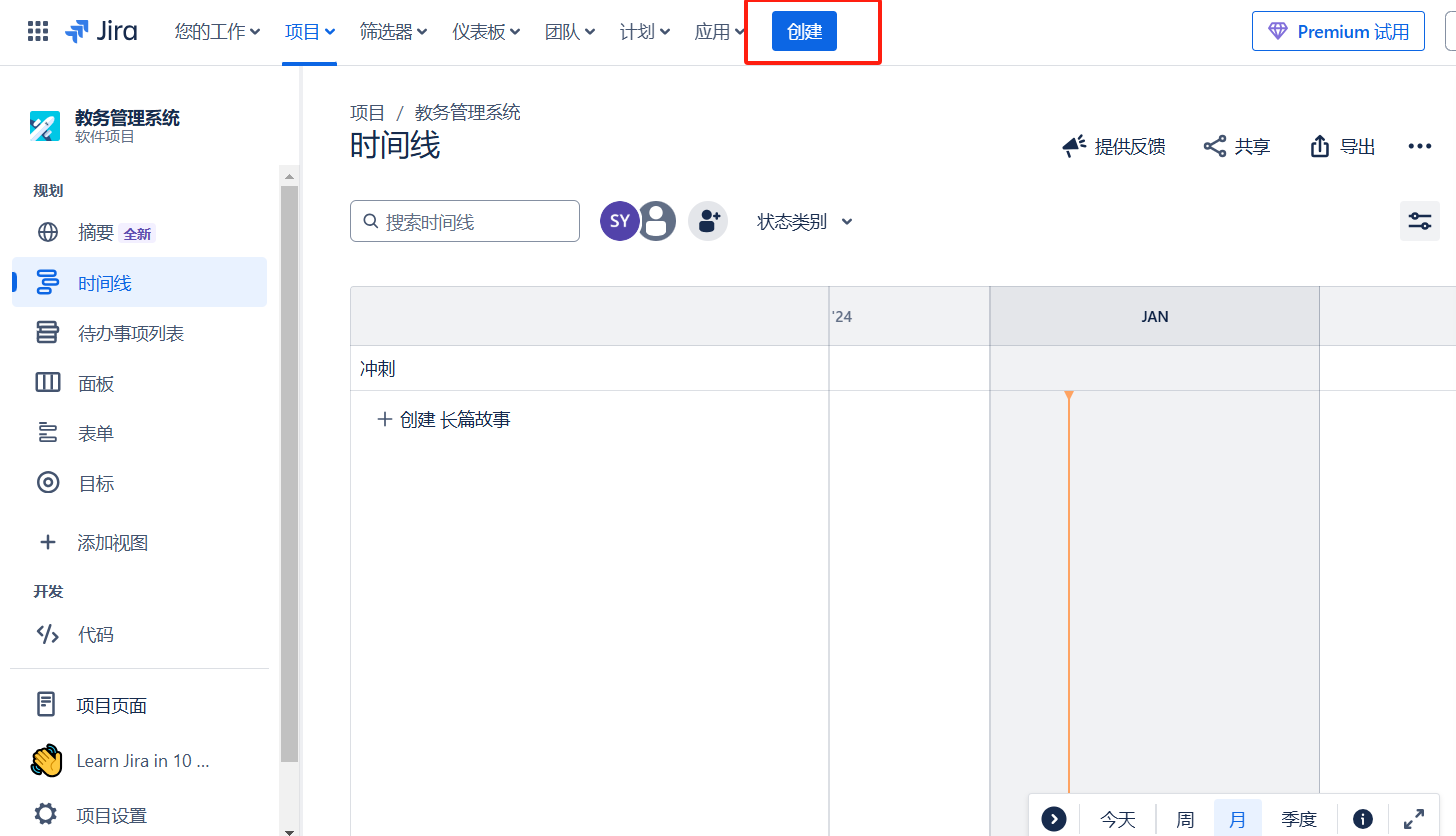Click the 共享 share button
The image size is (1456, 836).
click(1237, 147)
